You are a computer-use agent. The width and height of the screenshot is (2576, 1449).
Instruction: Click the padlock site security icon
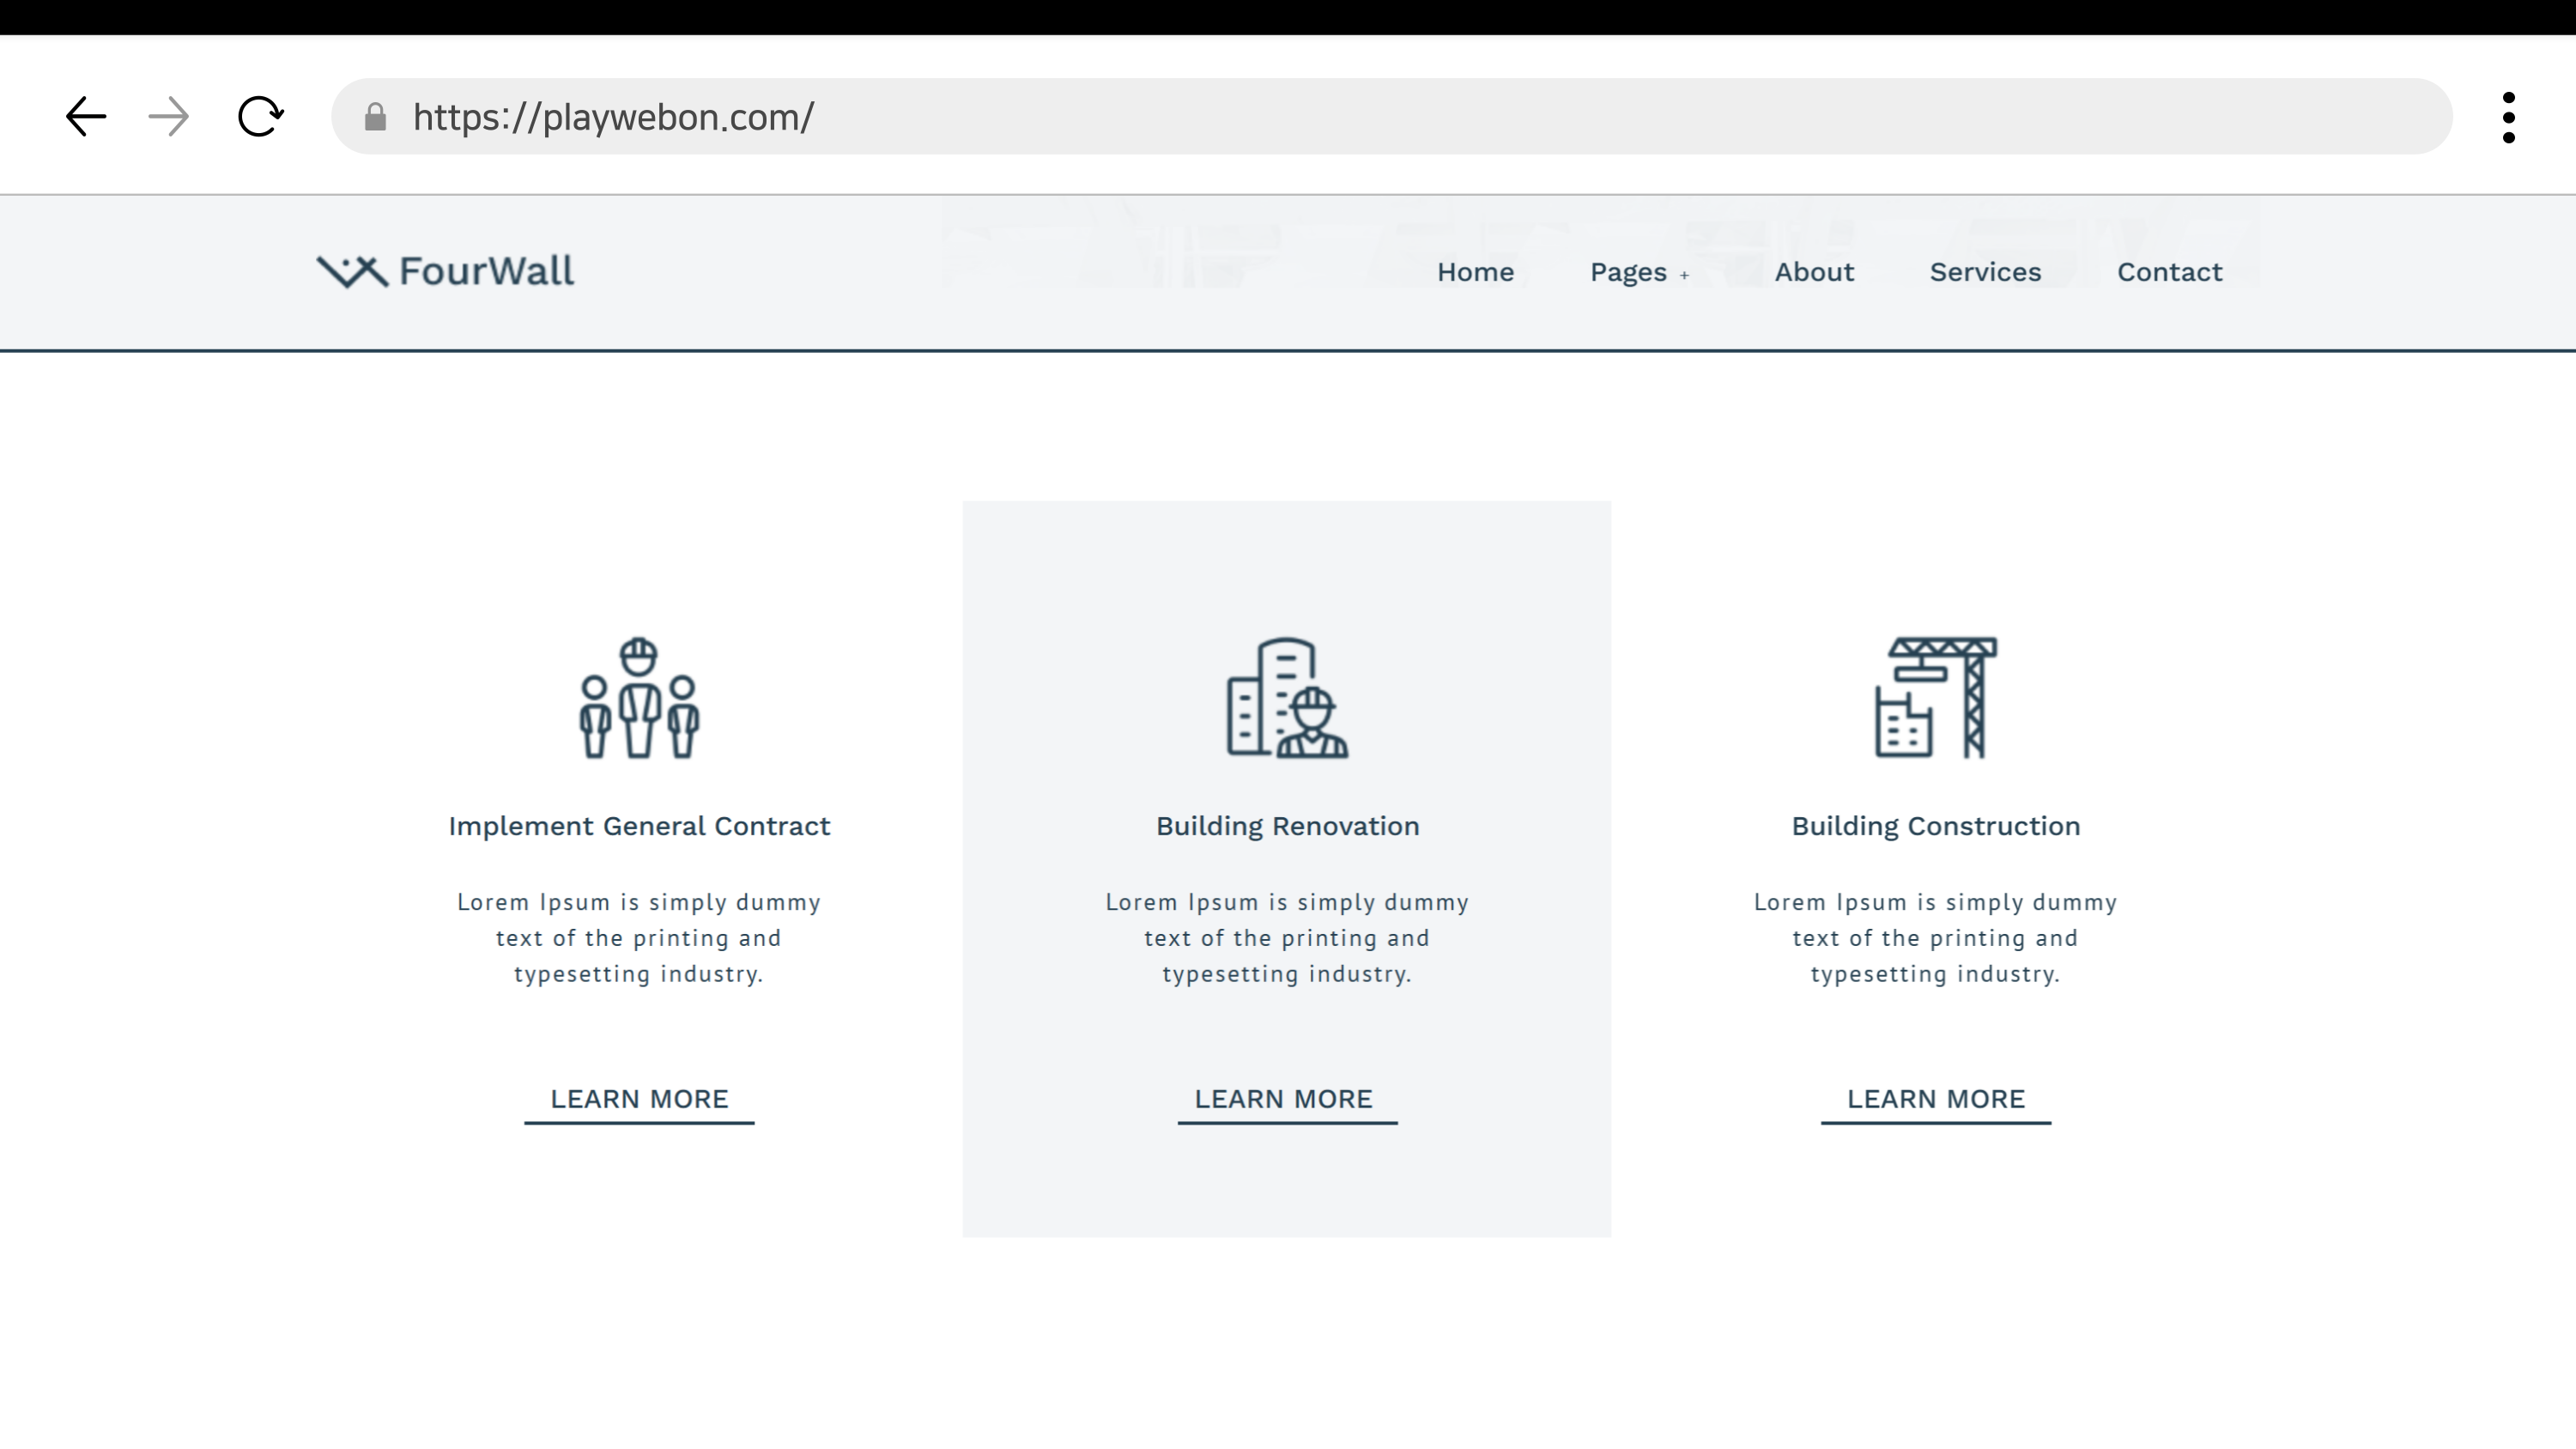tap(375, 118)
